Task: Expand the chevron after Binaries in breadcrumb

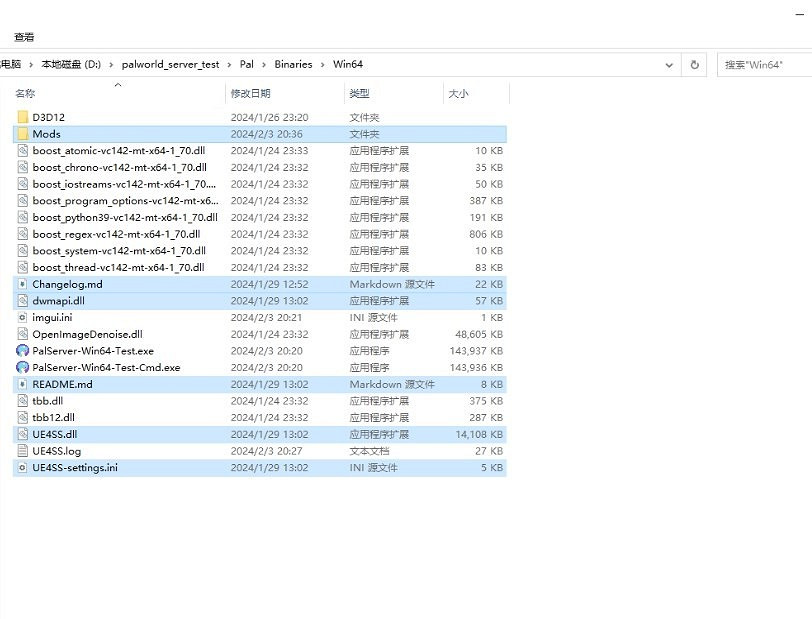Action: (x=322, y=65)
